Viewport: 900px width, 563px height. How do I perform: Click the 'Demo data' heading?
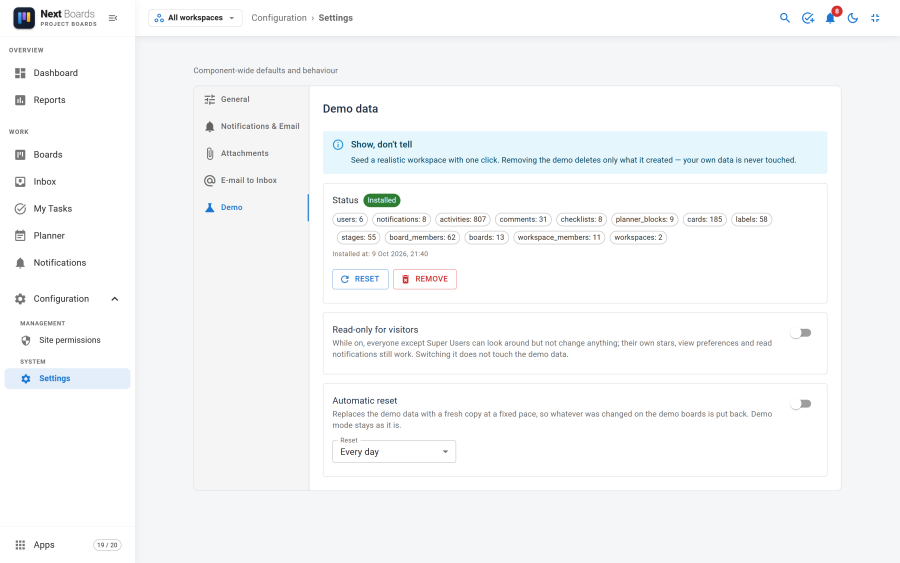click(350, 109)
